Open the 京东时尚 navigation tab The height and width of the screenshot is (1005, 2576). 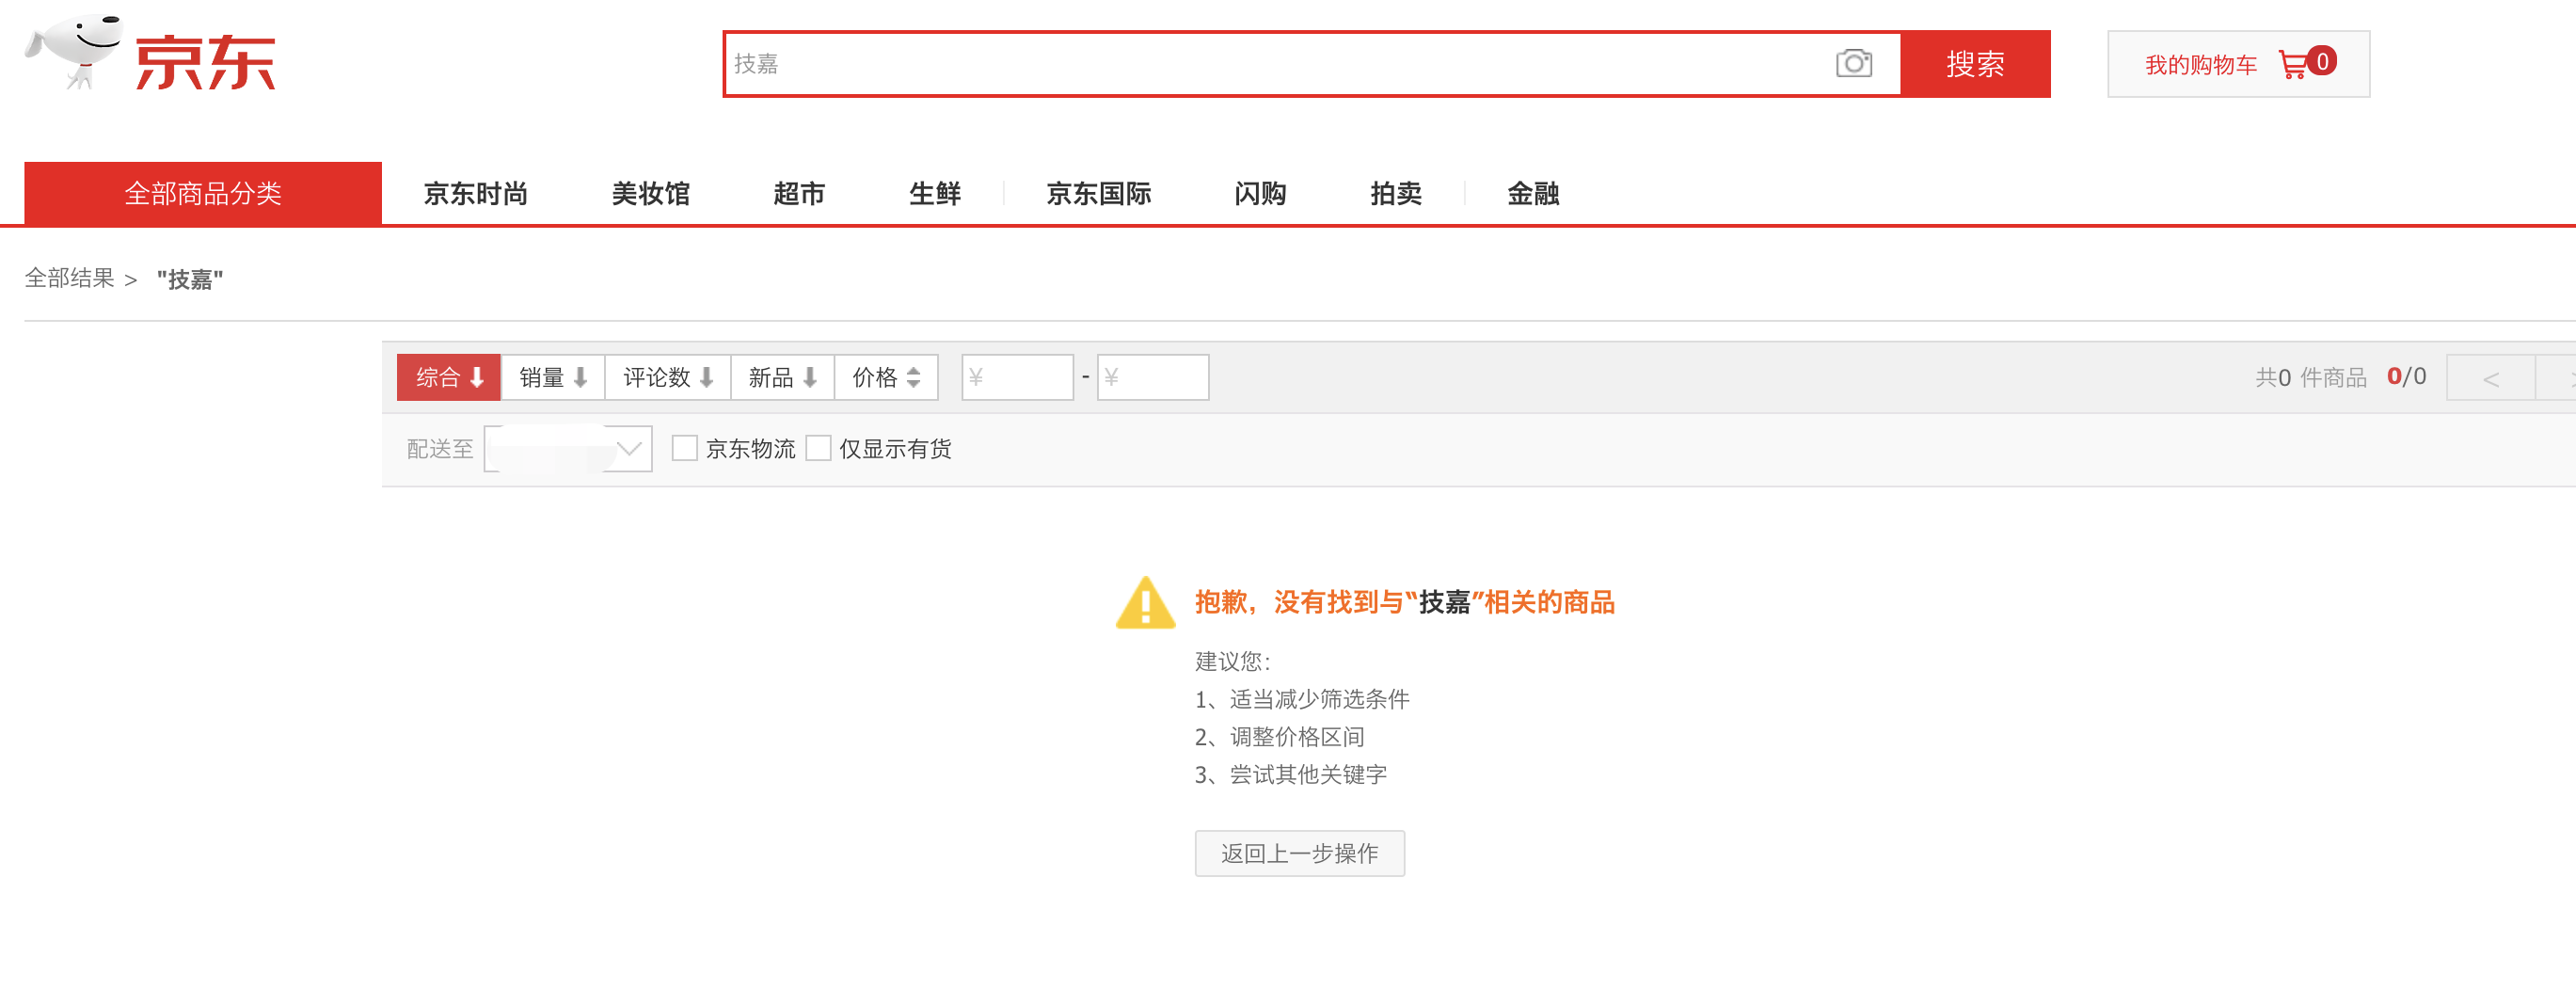tap(475, 193)
